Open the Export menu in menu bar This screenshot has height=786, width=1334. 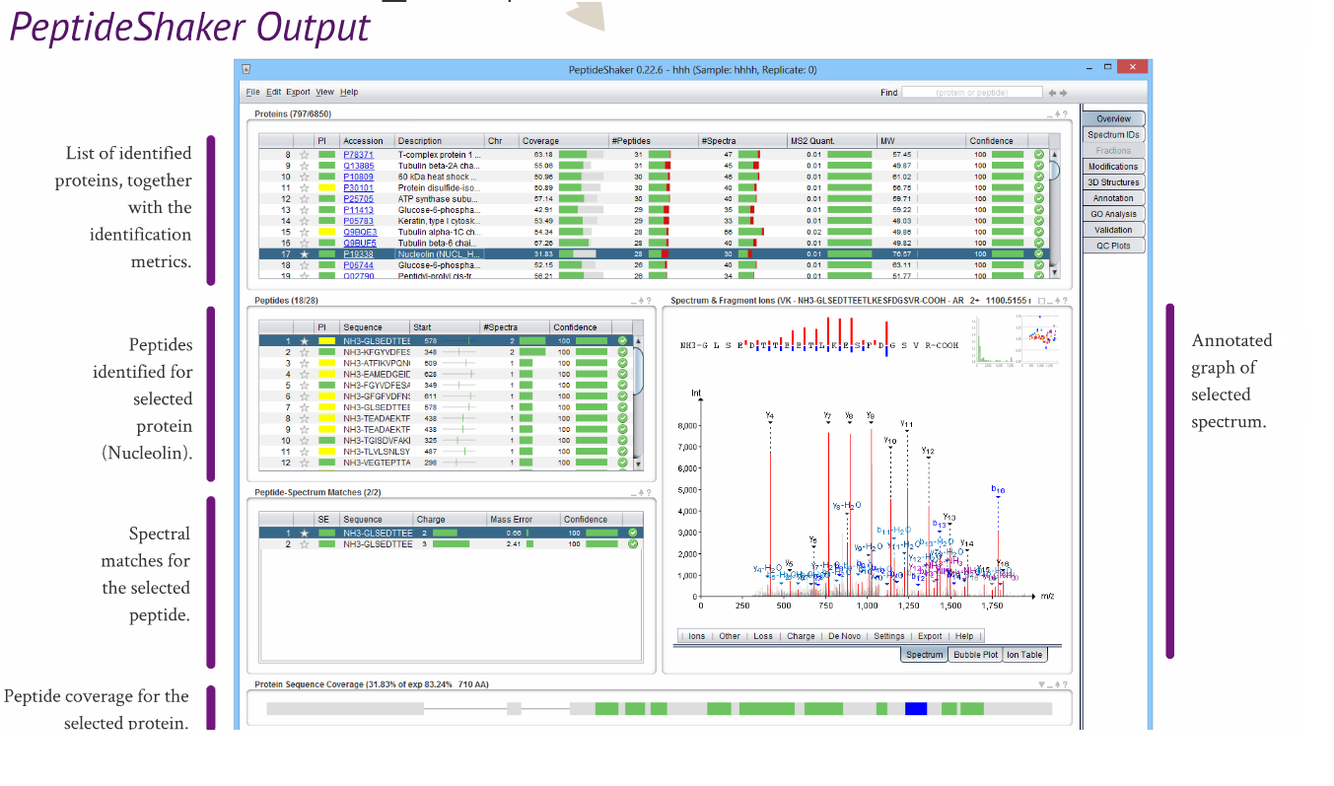coord(298,92)
